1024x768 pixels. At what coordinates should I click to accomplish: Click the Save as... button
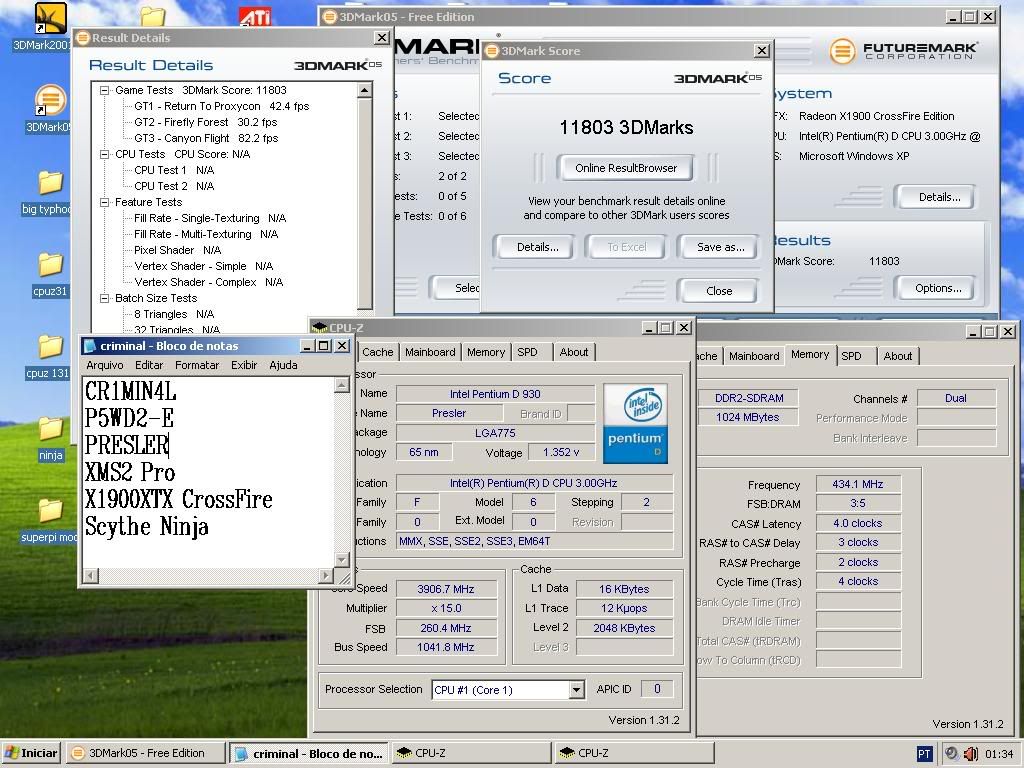(720, 247)
